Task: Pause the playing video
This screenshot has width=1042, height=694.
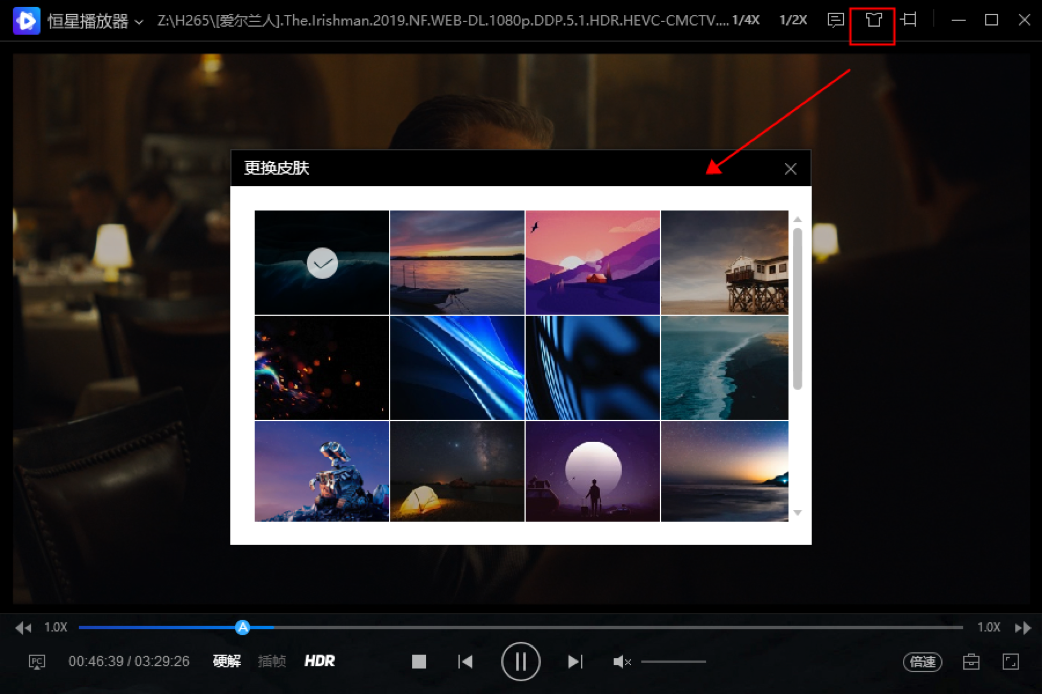Action: tap(520, 661)
